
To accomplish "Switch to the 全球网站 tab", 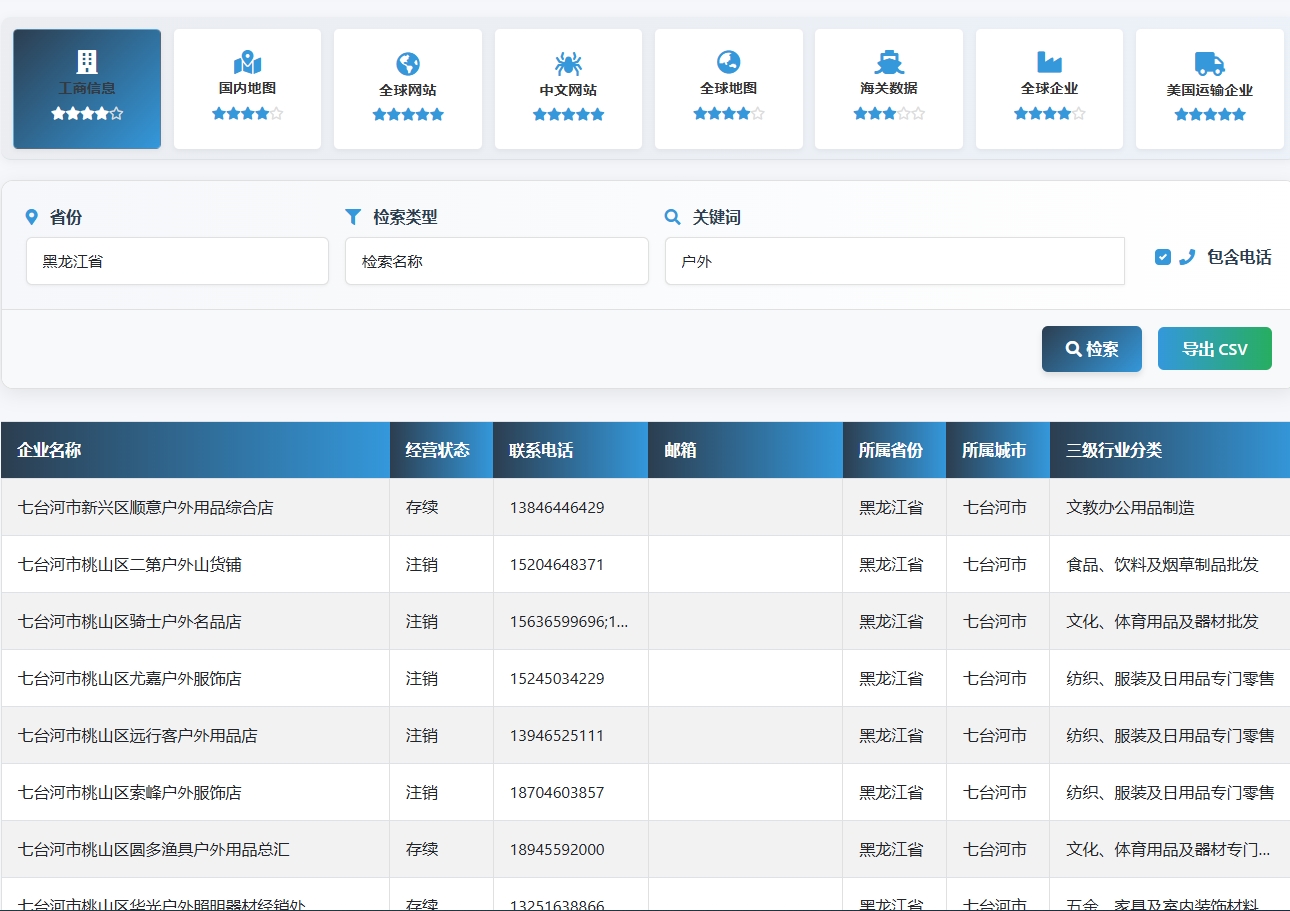I will 408,89.
